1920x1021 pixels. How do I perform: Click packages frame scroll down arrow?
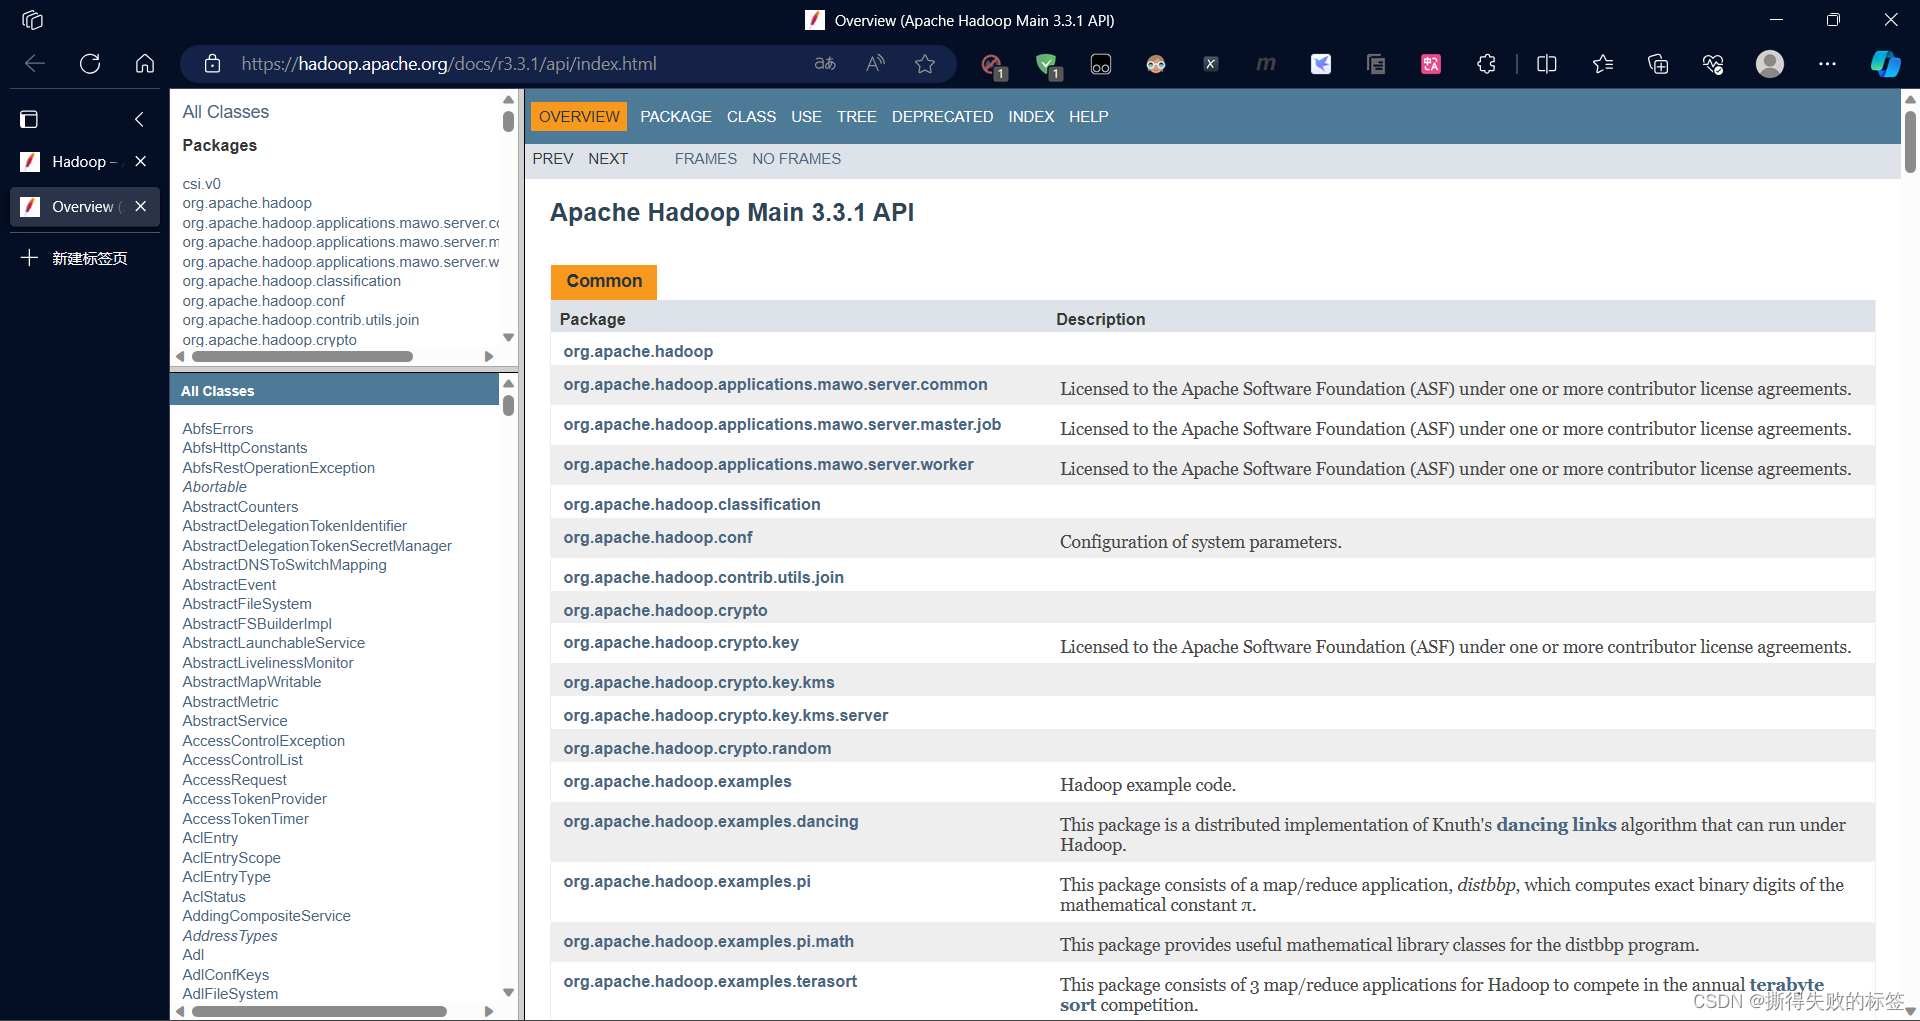tap(508, 337)
